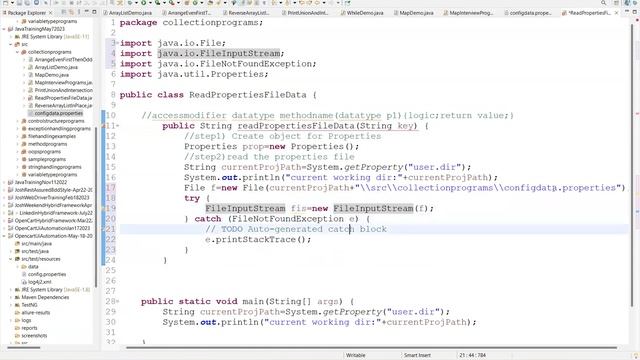Select MapDemo.java in Package Explorer

[x=51, y=75]
